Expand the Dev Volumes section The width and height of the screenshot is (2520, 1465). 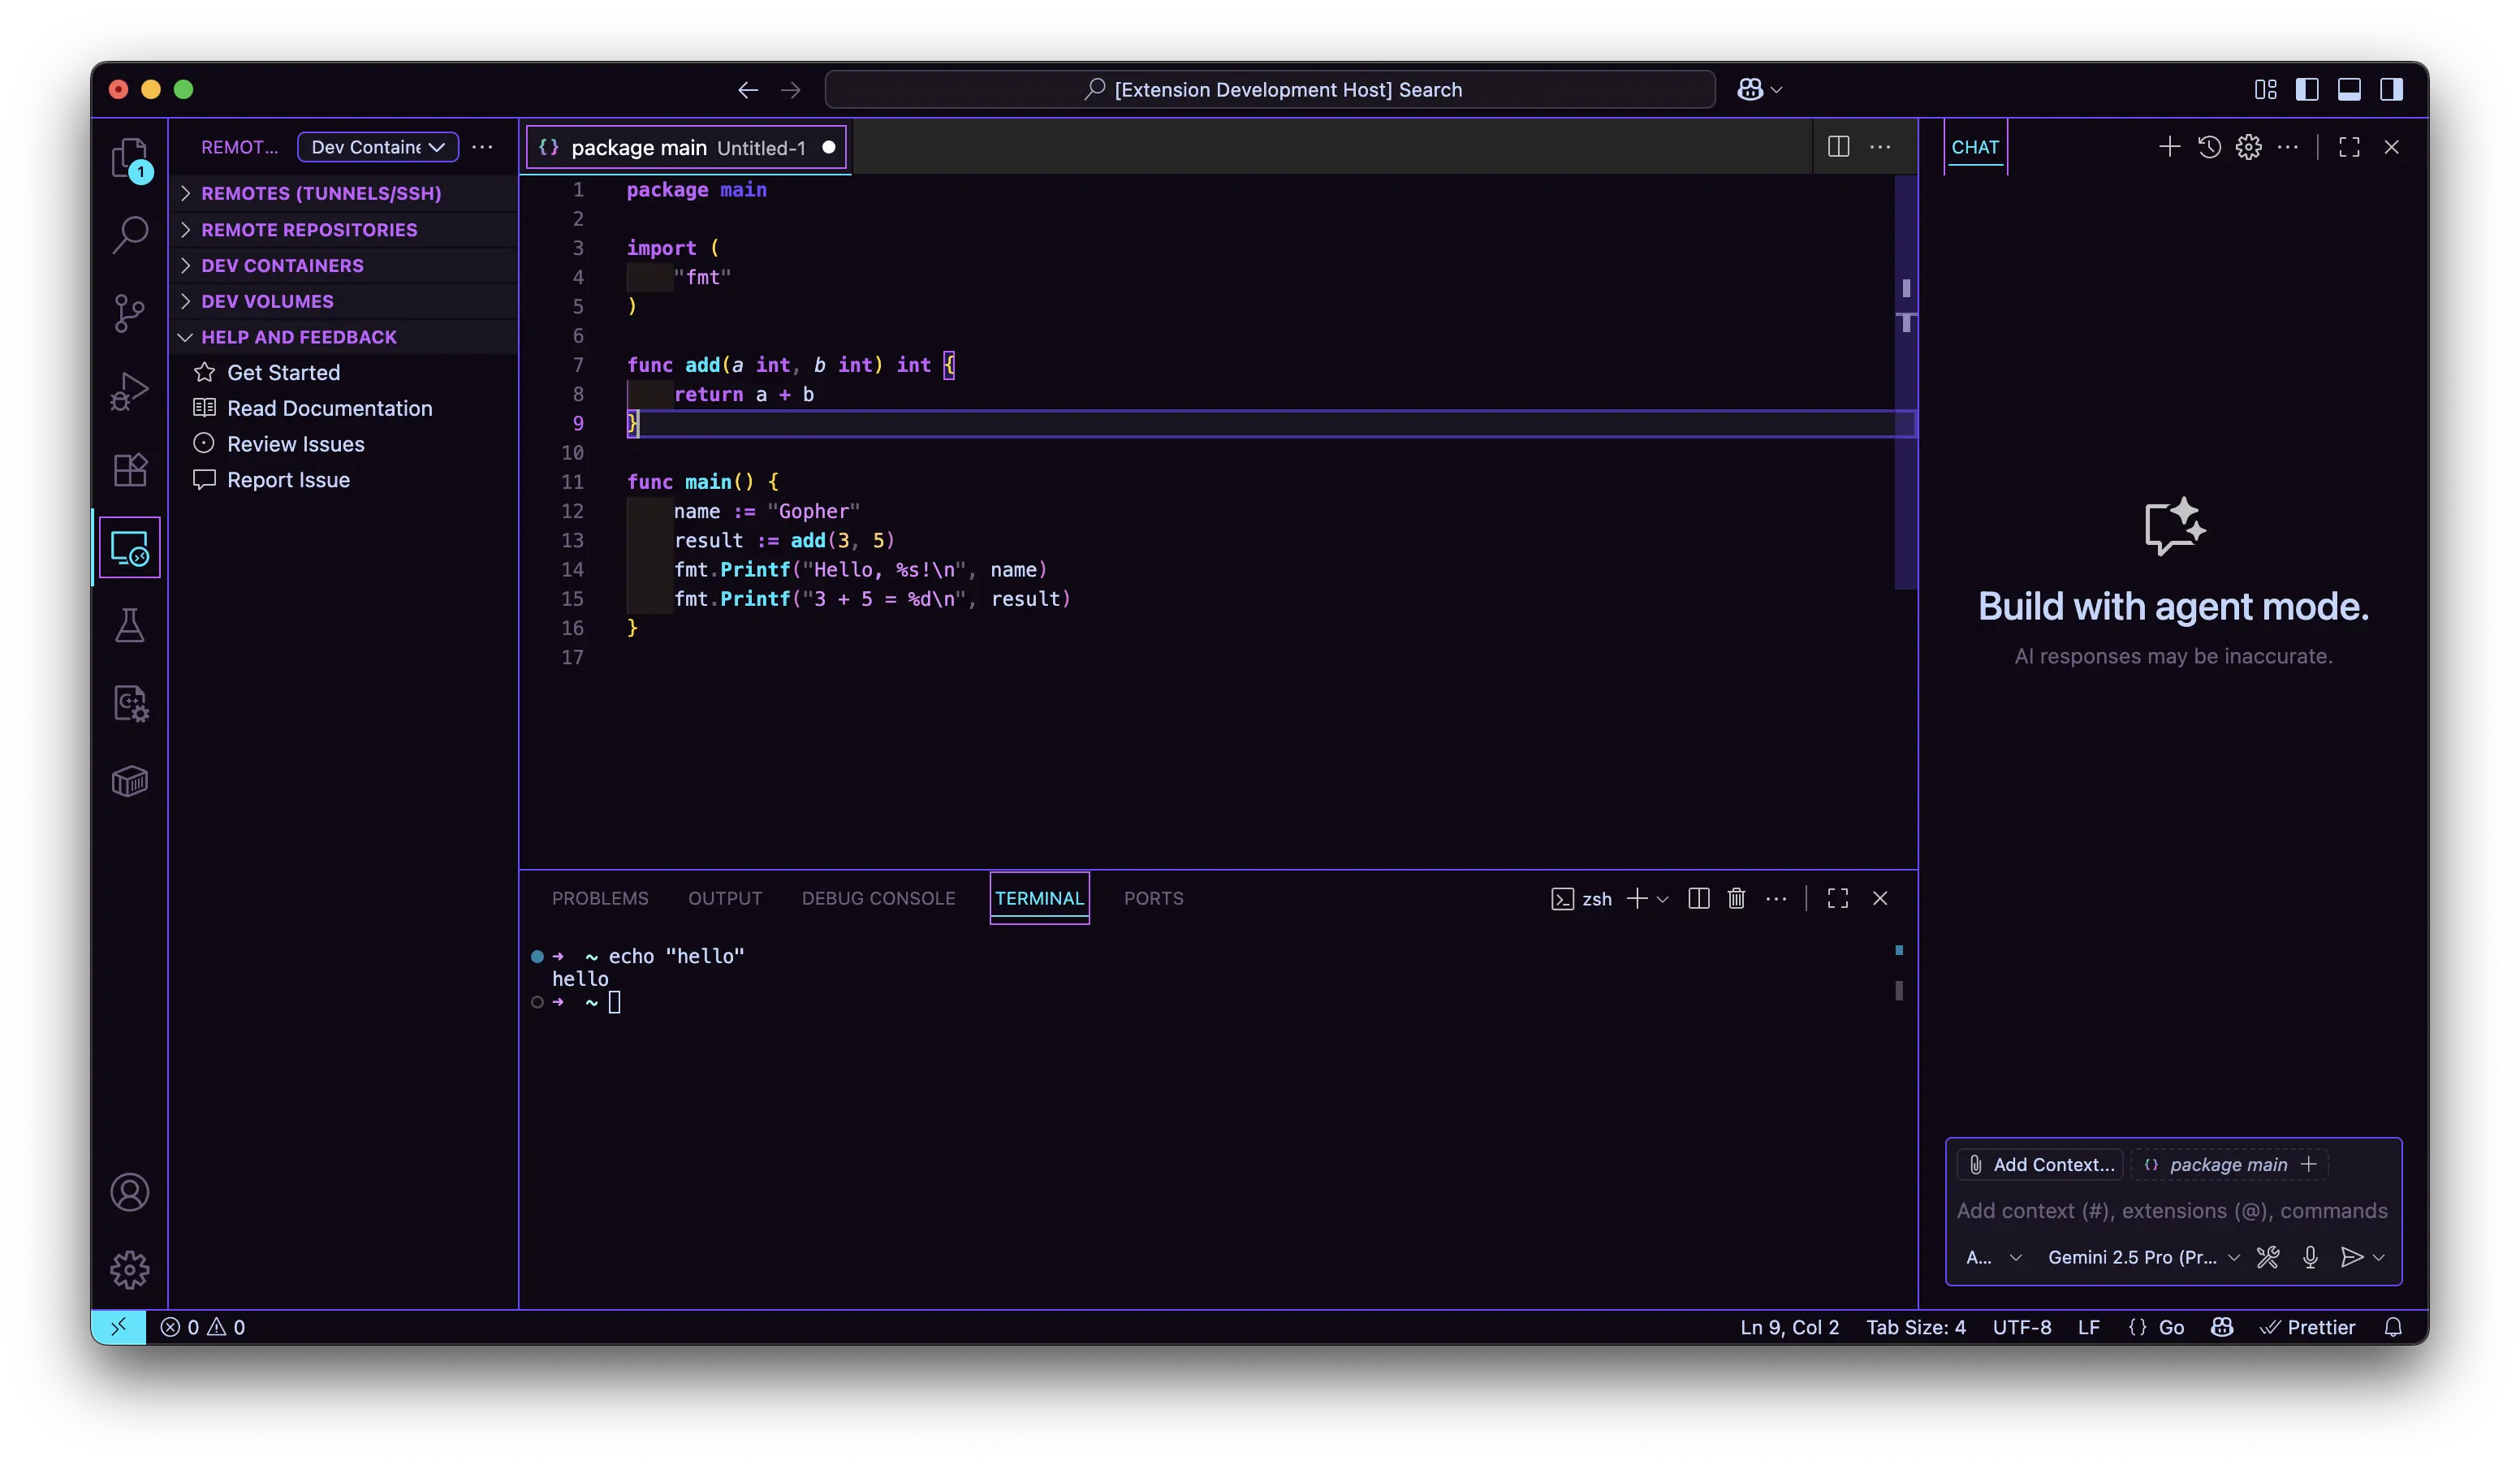click(x=267, y=301)
